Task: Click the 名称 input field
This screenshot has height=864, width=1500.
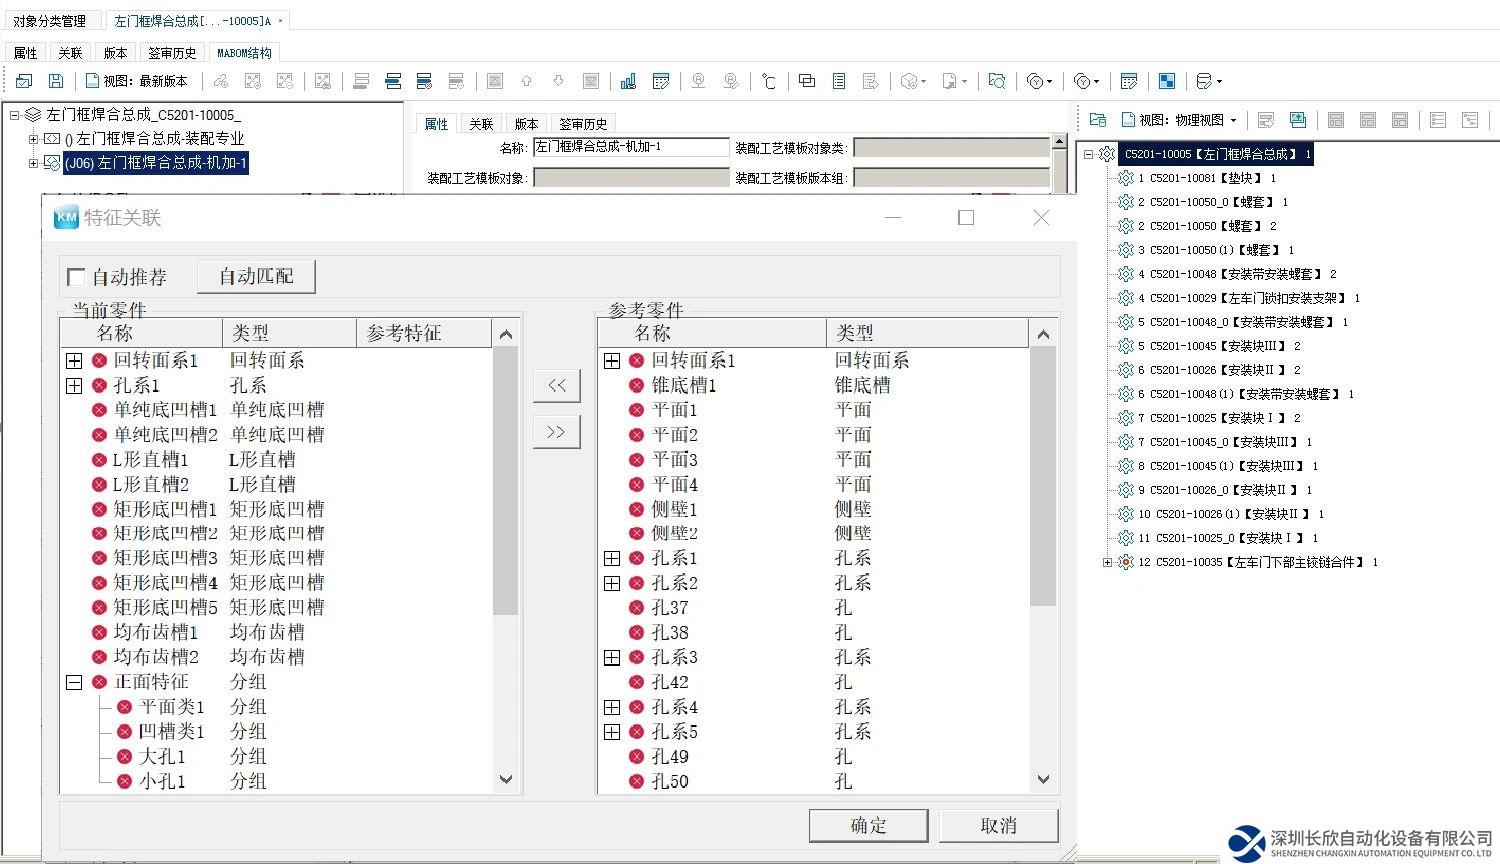Action: [630, 148]
